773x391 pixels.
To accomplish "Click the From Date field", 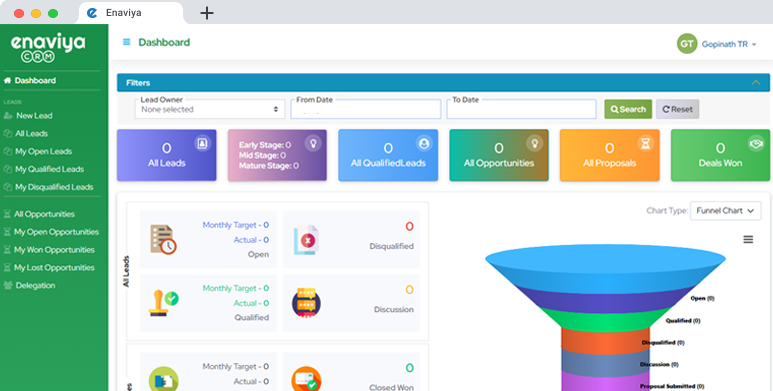I will point(365,109).
